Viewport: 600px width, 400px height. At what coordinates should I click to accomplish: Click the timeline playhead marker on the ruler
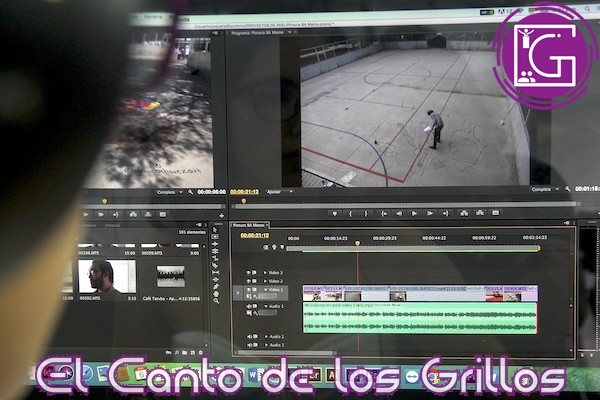(x=357, y=243)
